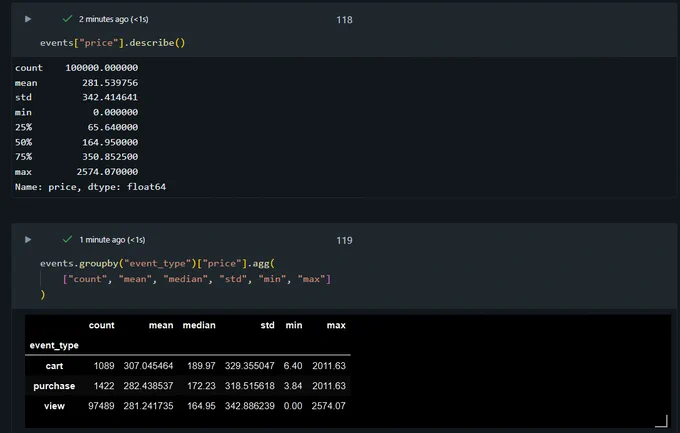Click the 'max' column header in table
This screenshot has width=680, height=433.
(x=336, y=325)
